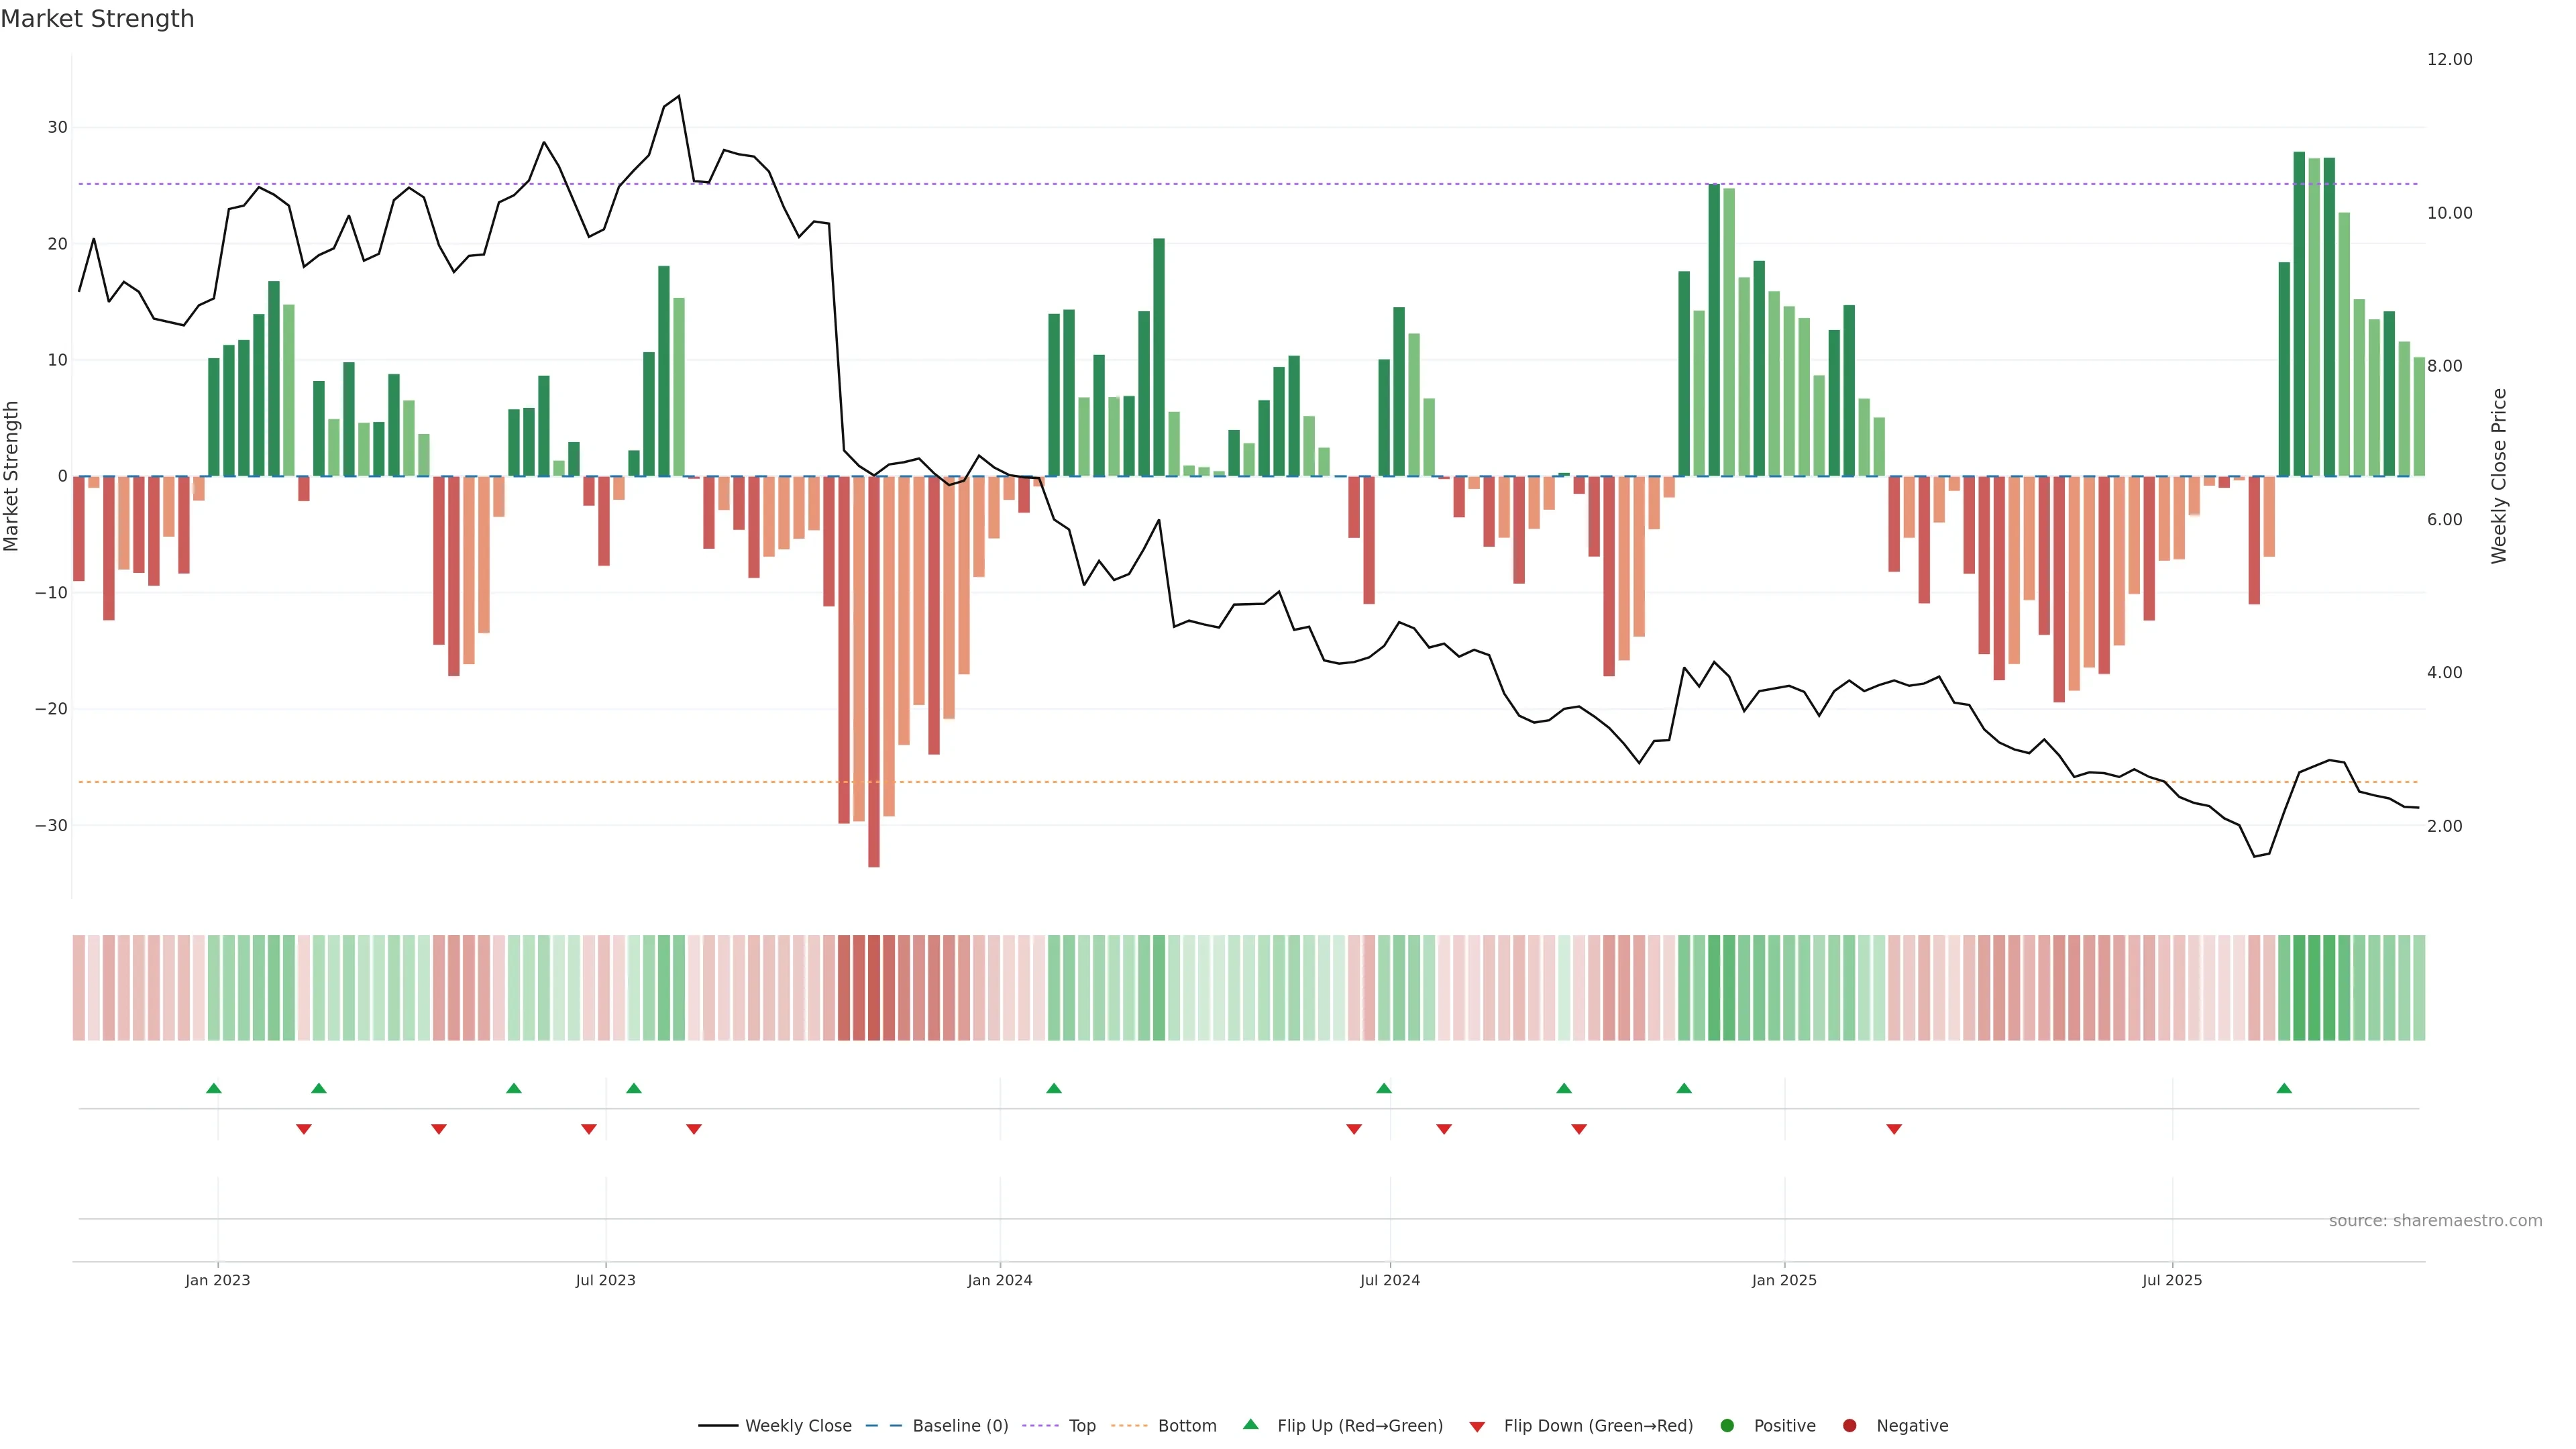Click the Weekly Close Price axis title
Image resolution: width=2576 pixels, height=1449 pixels.
(2499, 476)
